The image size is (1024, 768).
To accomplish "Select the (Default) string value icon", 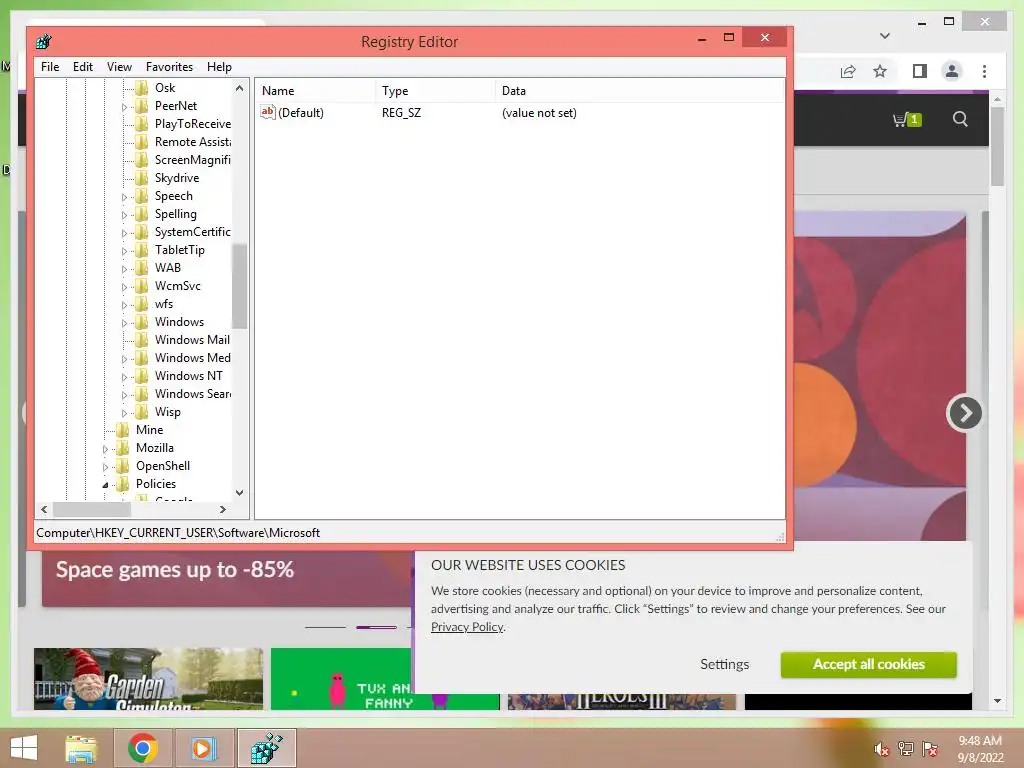I will point(268,112).
